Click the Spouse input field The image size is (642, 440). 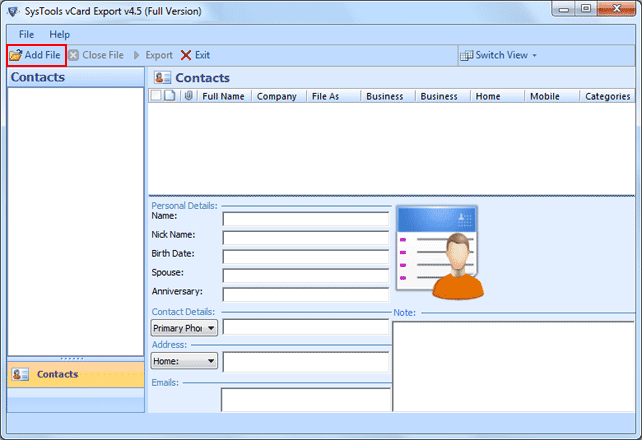point(306,275)
